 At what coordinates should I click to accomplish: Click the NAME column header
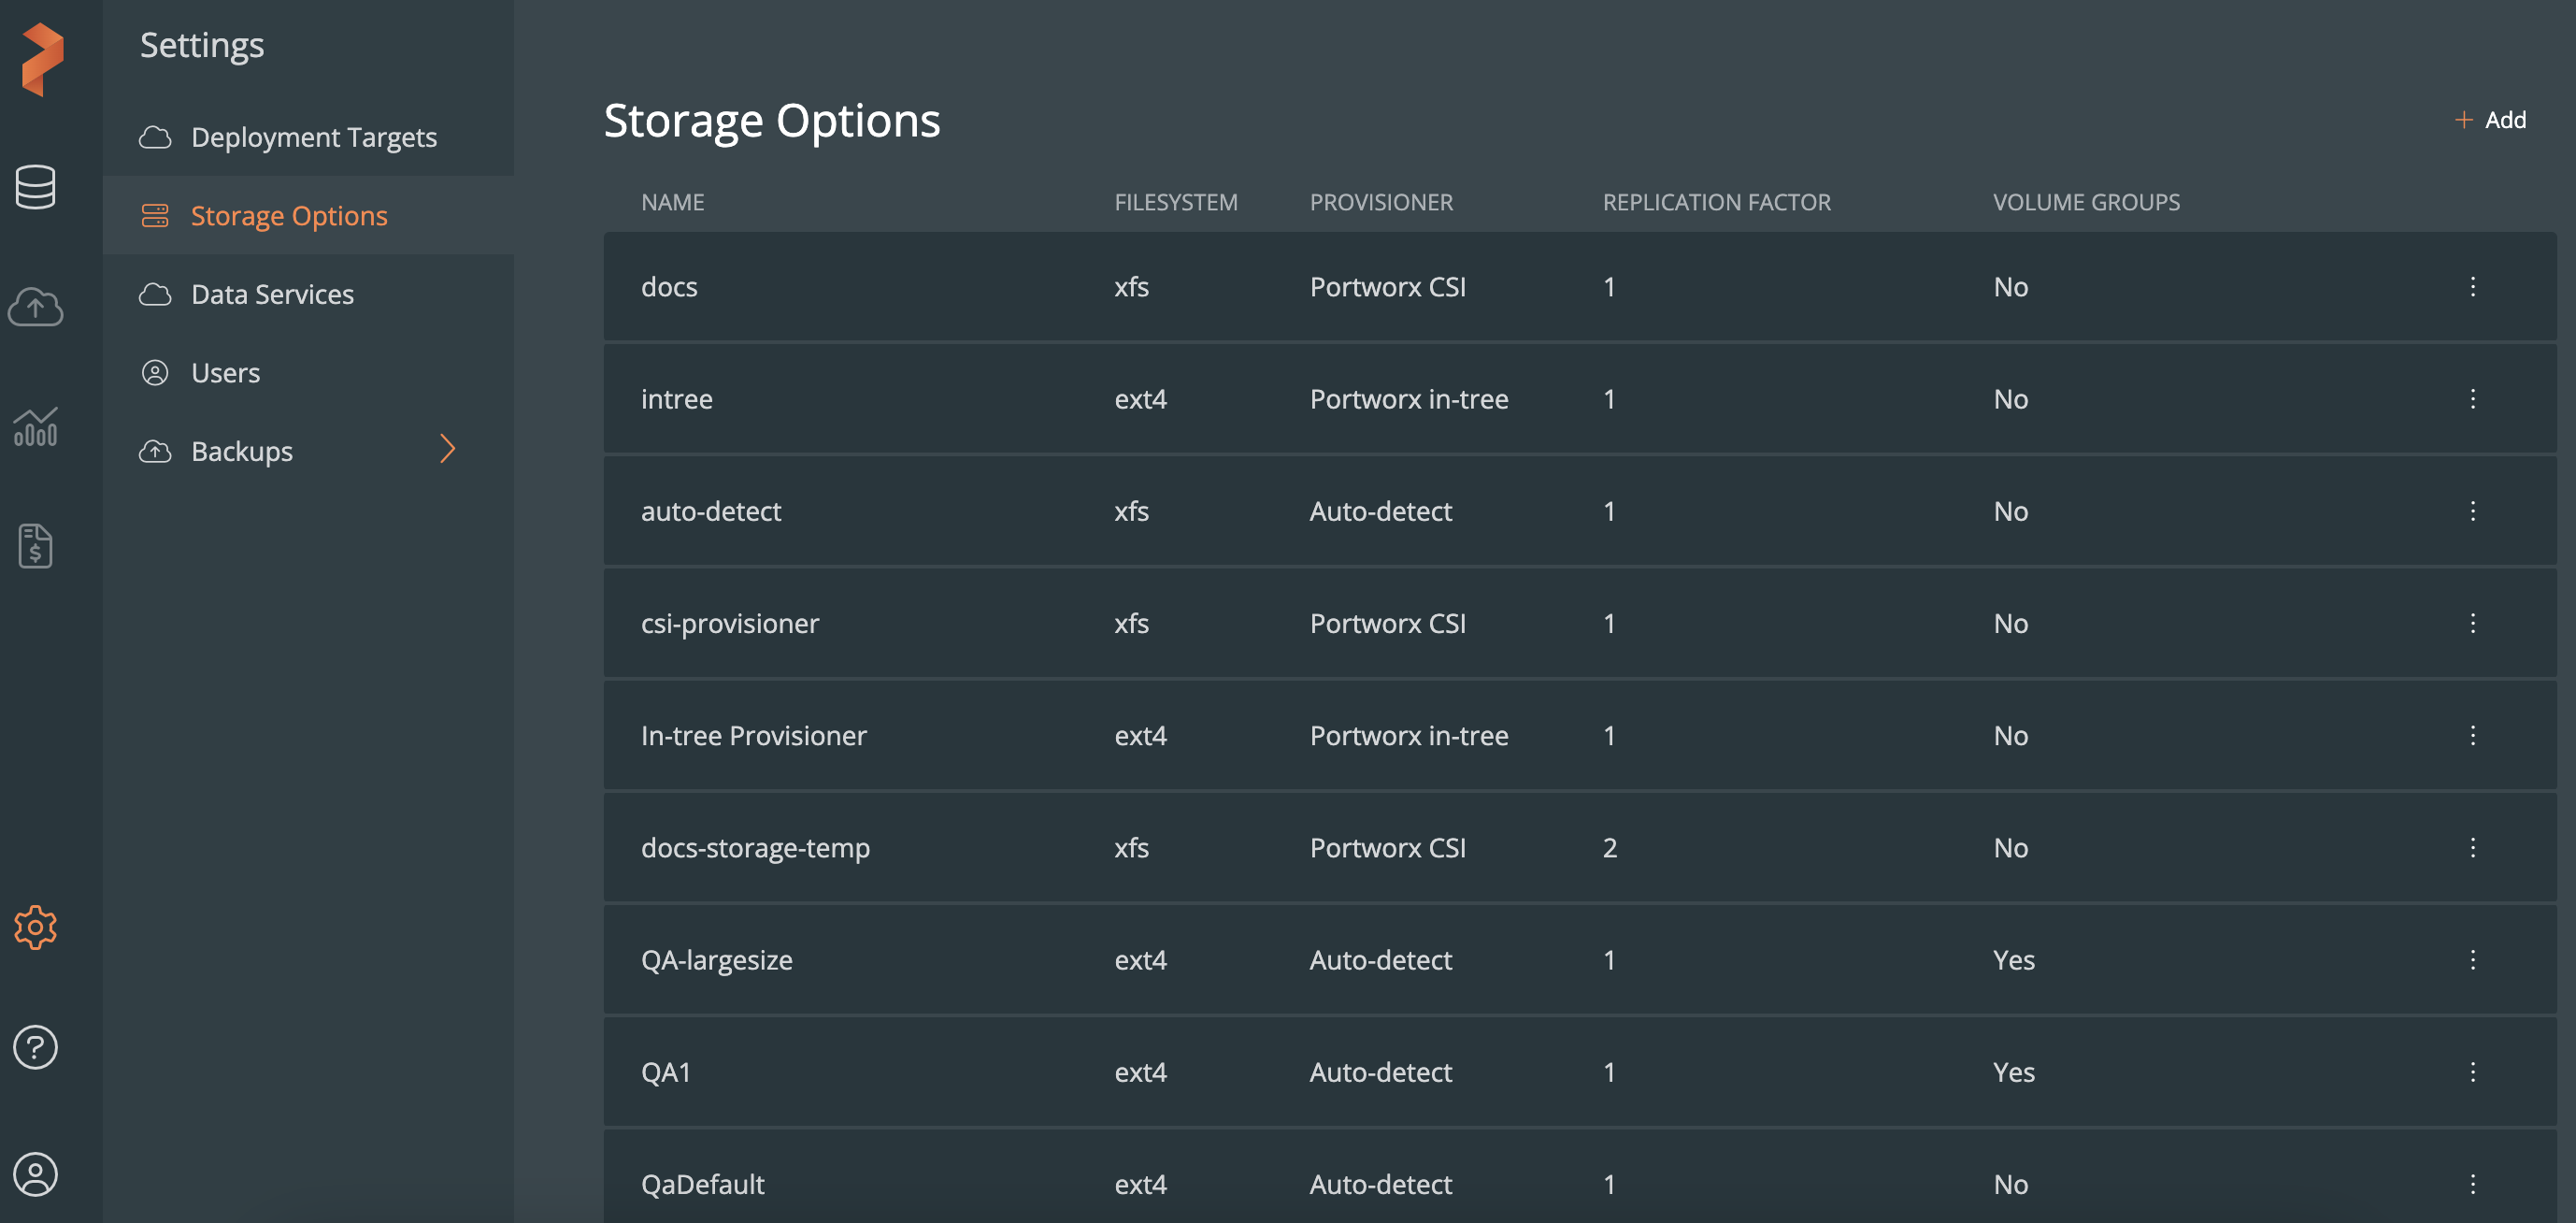pyautogui.click(x=673, y=202)
